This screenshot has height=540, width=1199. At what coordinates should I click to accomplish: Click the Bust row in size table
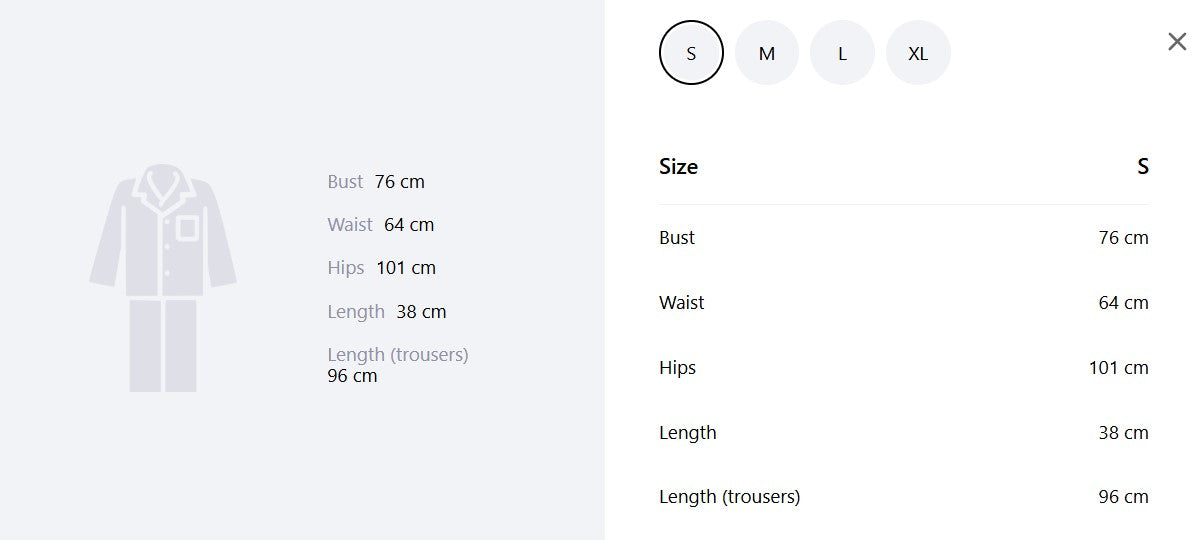[904, 238]
